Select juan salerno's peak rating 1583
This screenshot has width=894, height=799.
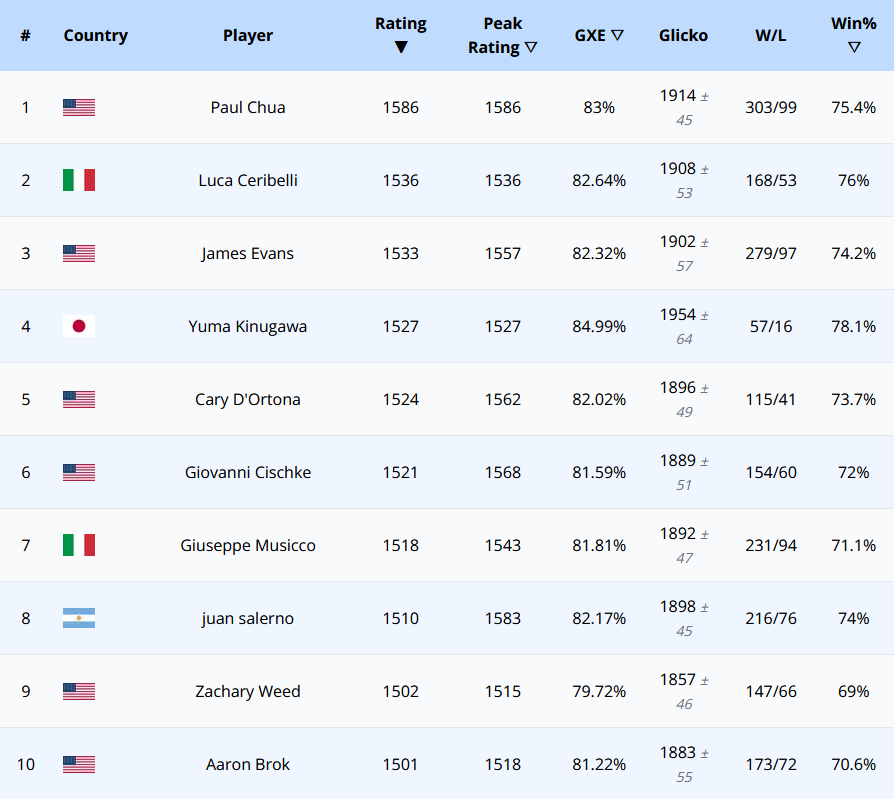(502, 618)
